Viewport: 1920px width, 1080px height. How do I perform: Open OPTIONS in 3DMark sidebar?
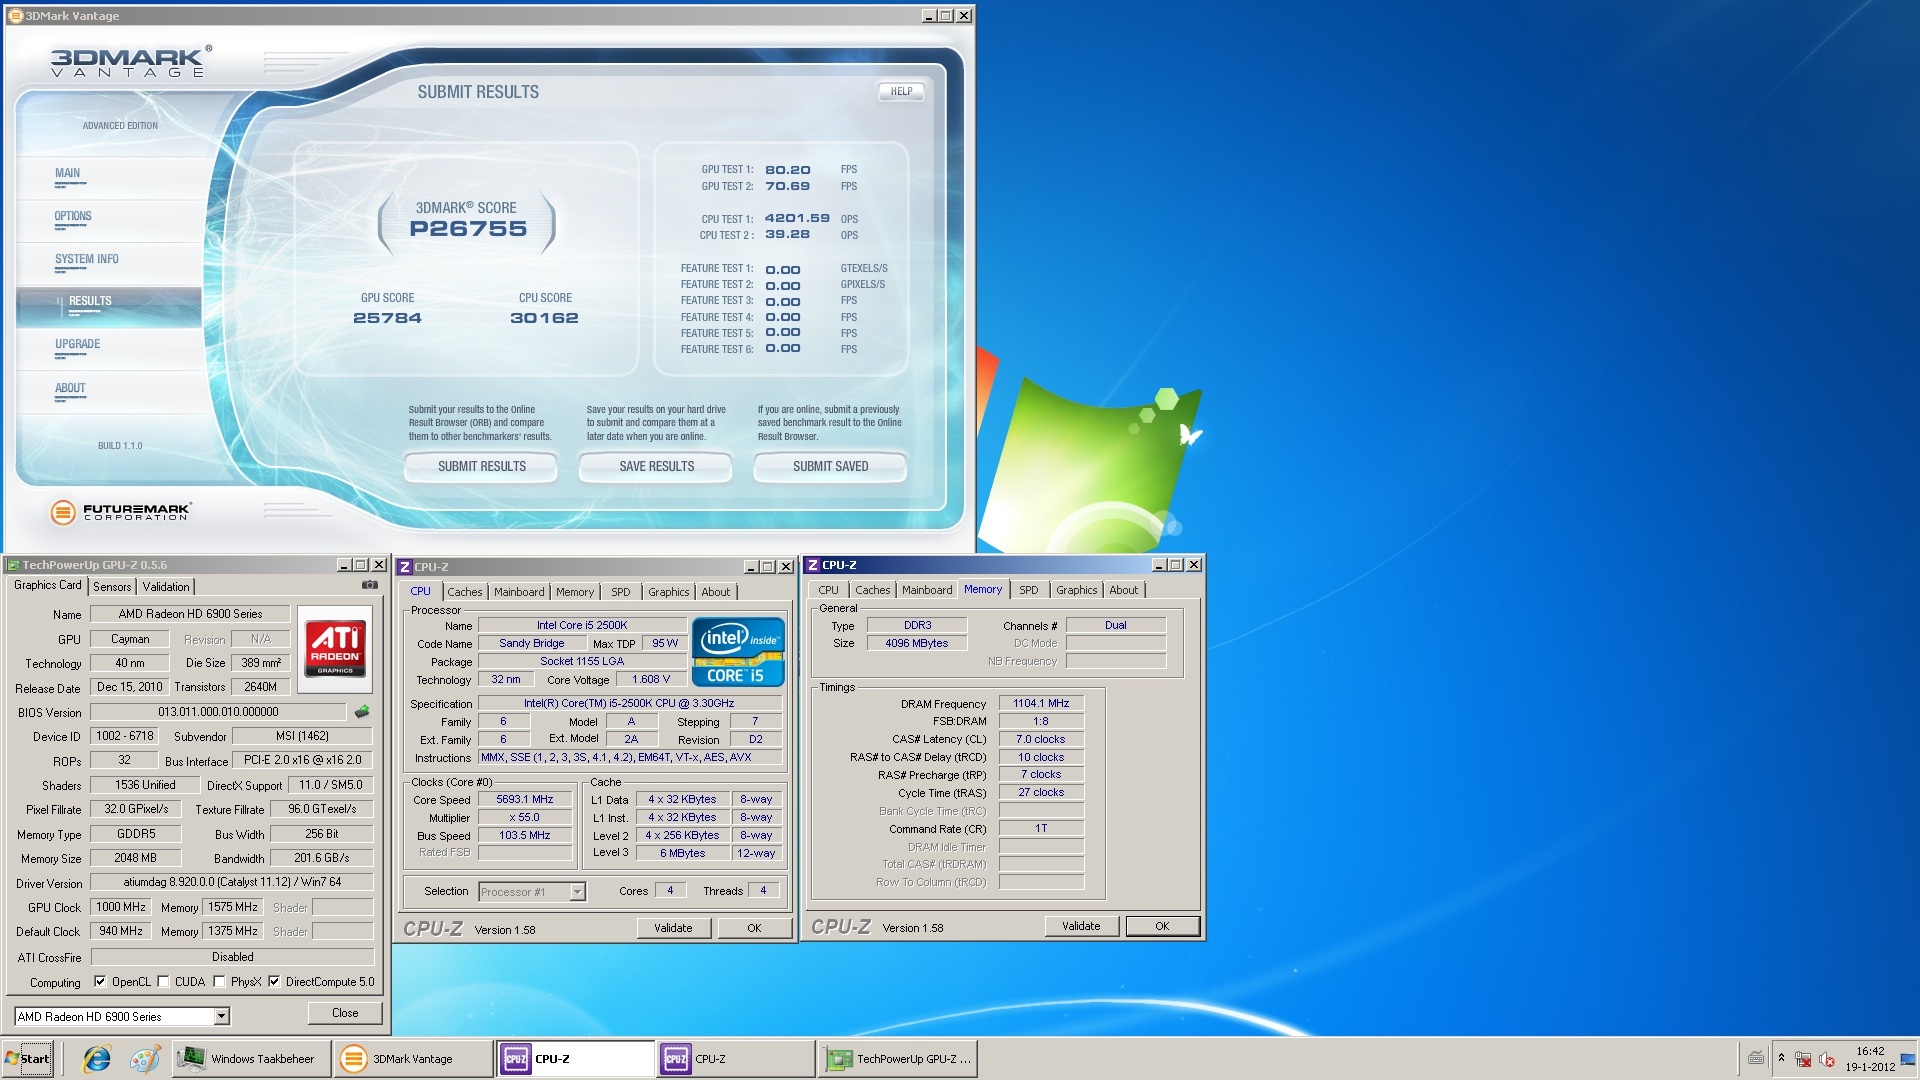pyautogui.click(x=108, y=220)
